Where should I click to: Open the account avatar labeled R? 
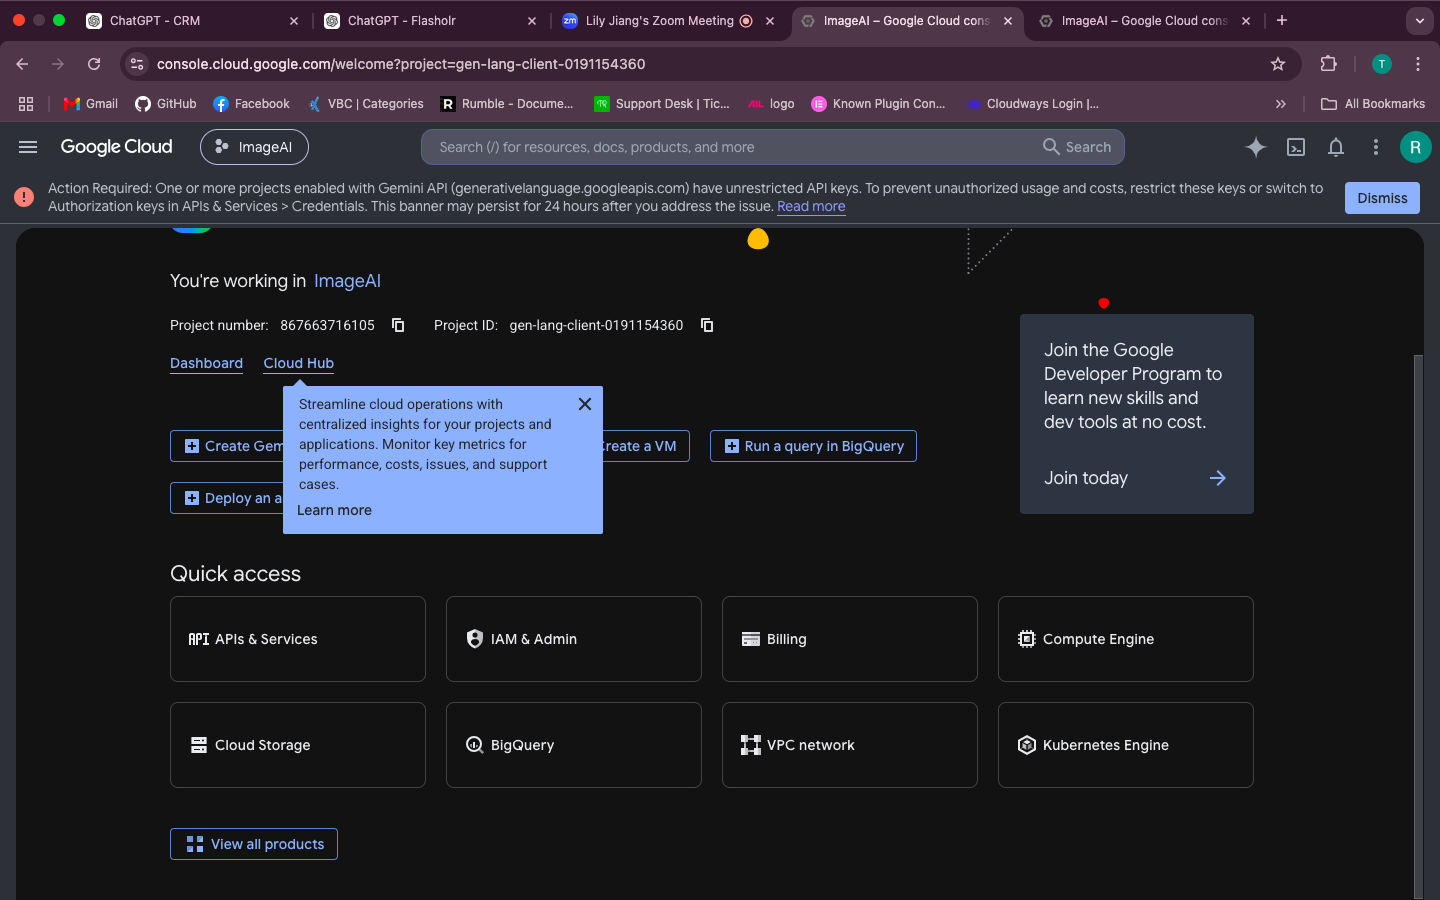[1415, 147]
